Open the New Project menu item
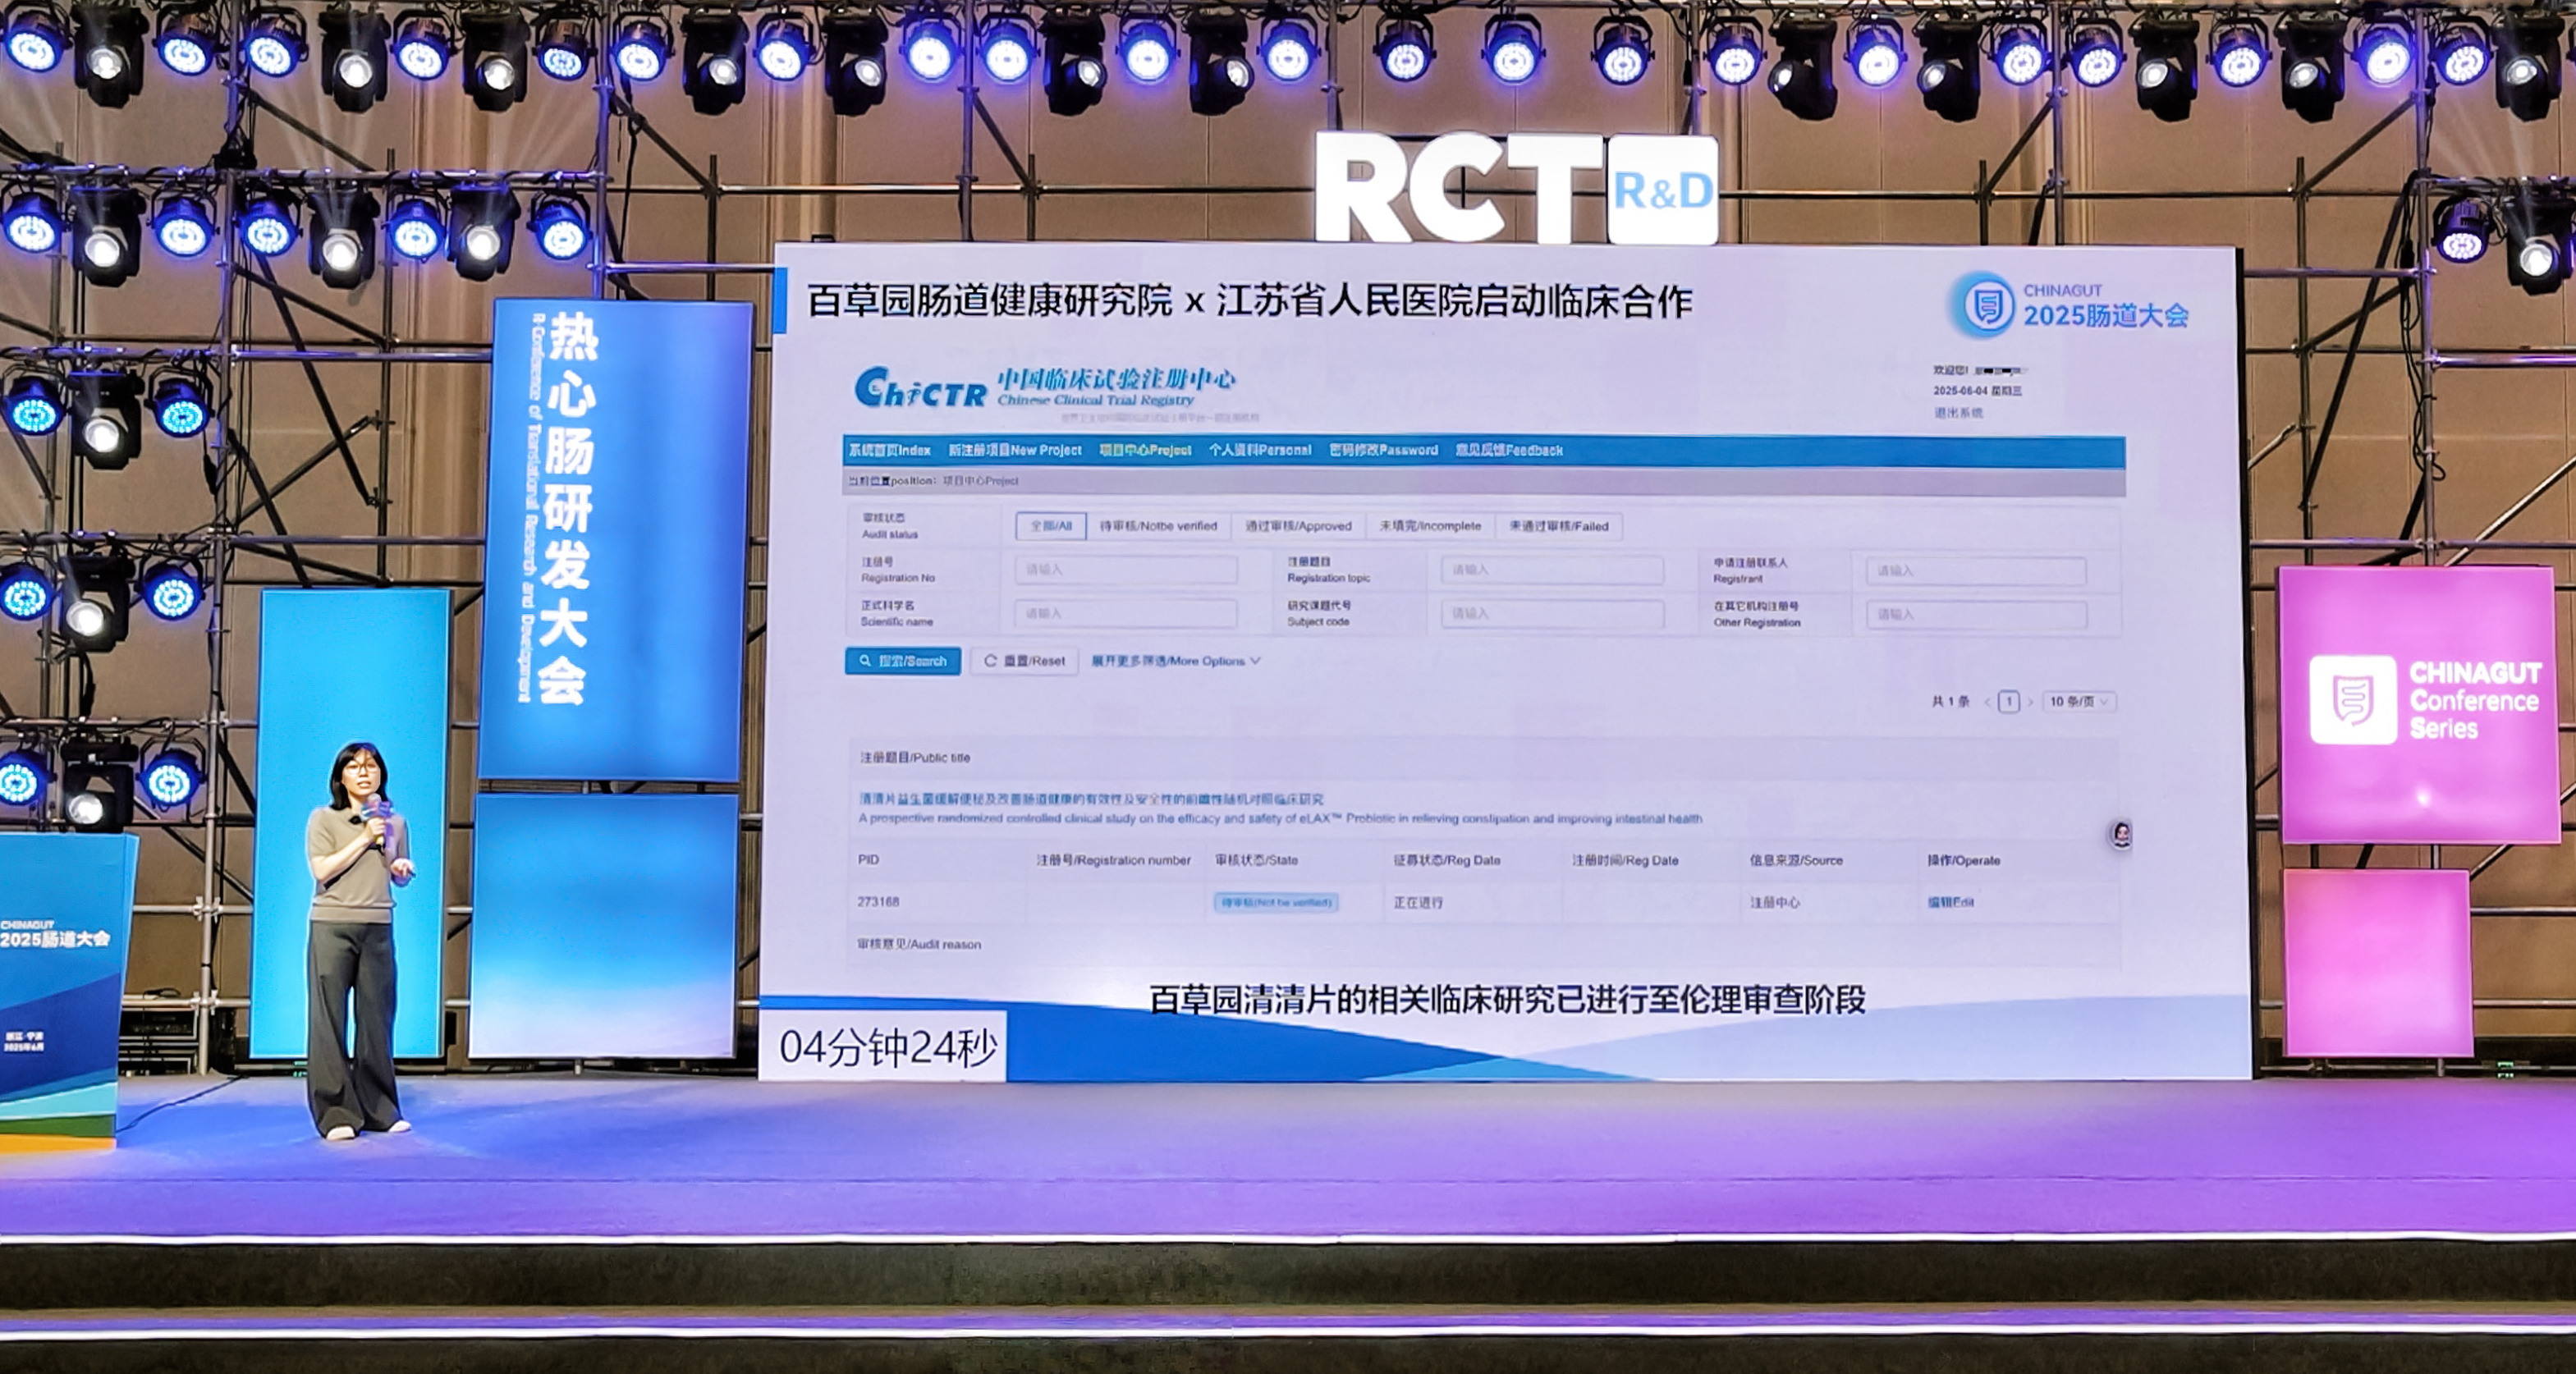The image size is (2576, 1374). [1015, 450]
